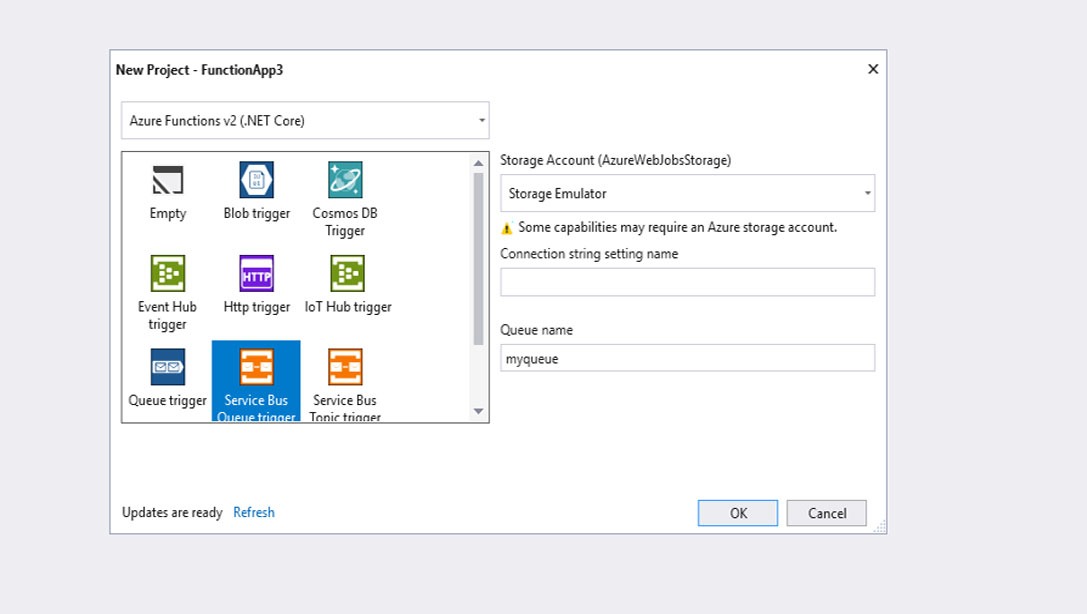The width and height of the screenshot is (1087, 614).
Task: Click the yellow storage warning icon
Action: point(507,228)
